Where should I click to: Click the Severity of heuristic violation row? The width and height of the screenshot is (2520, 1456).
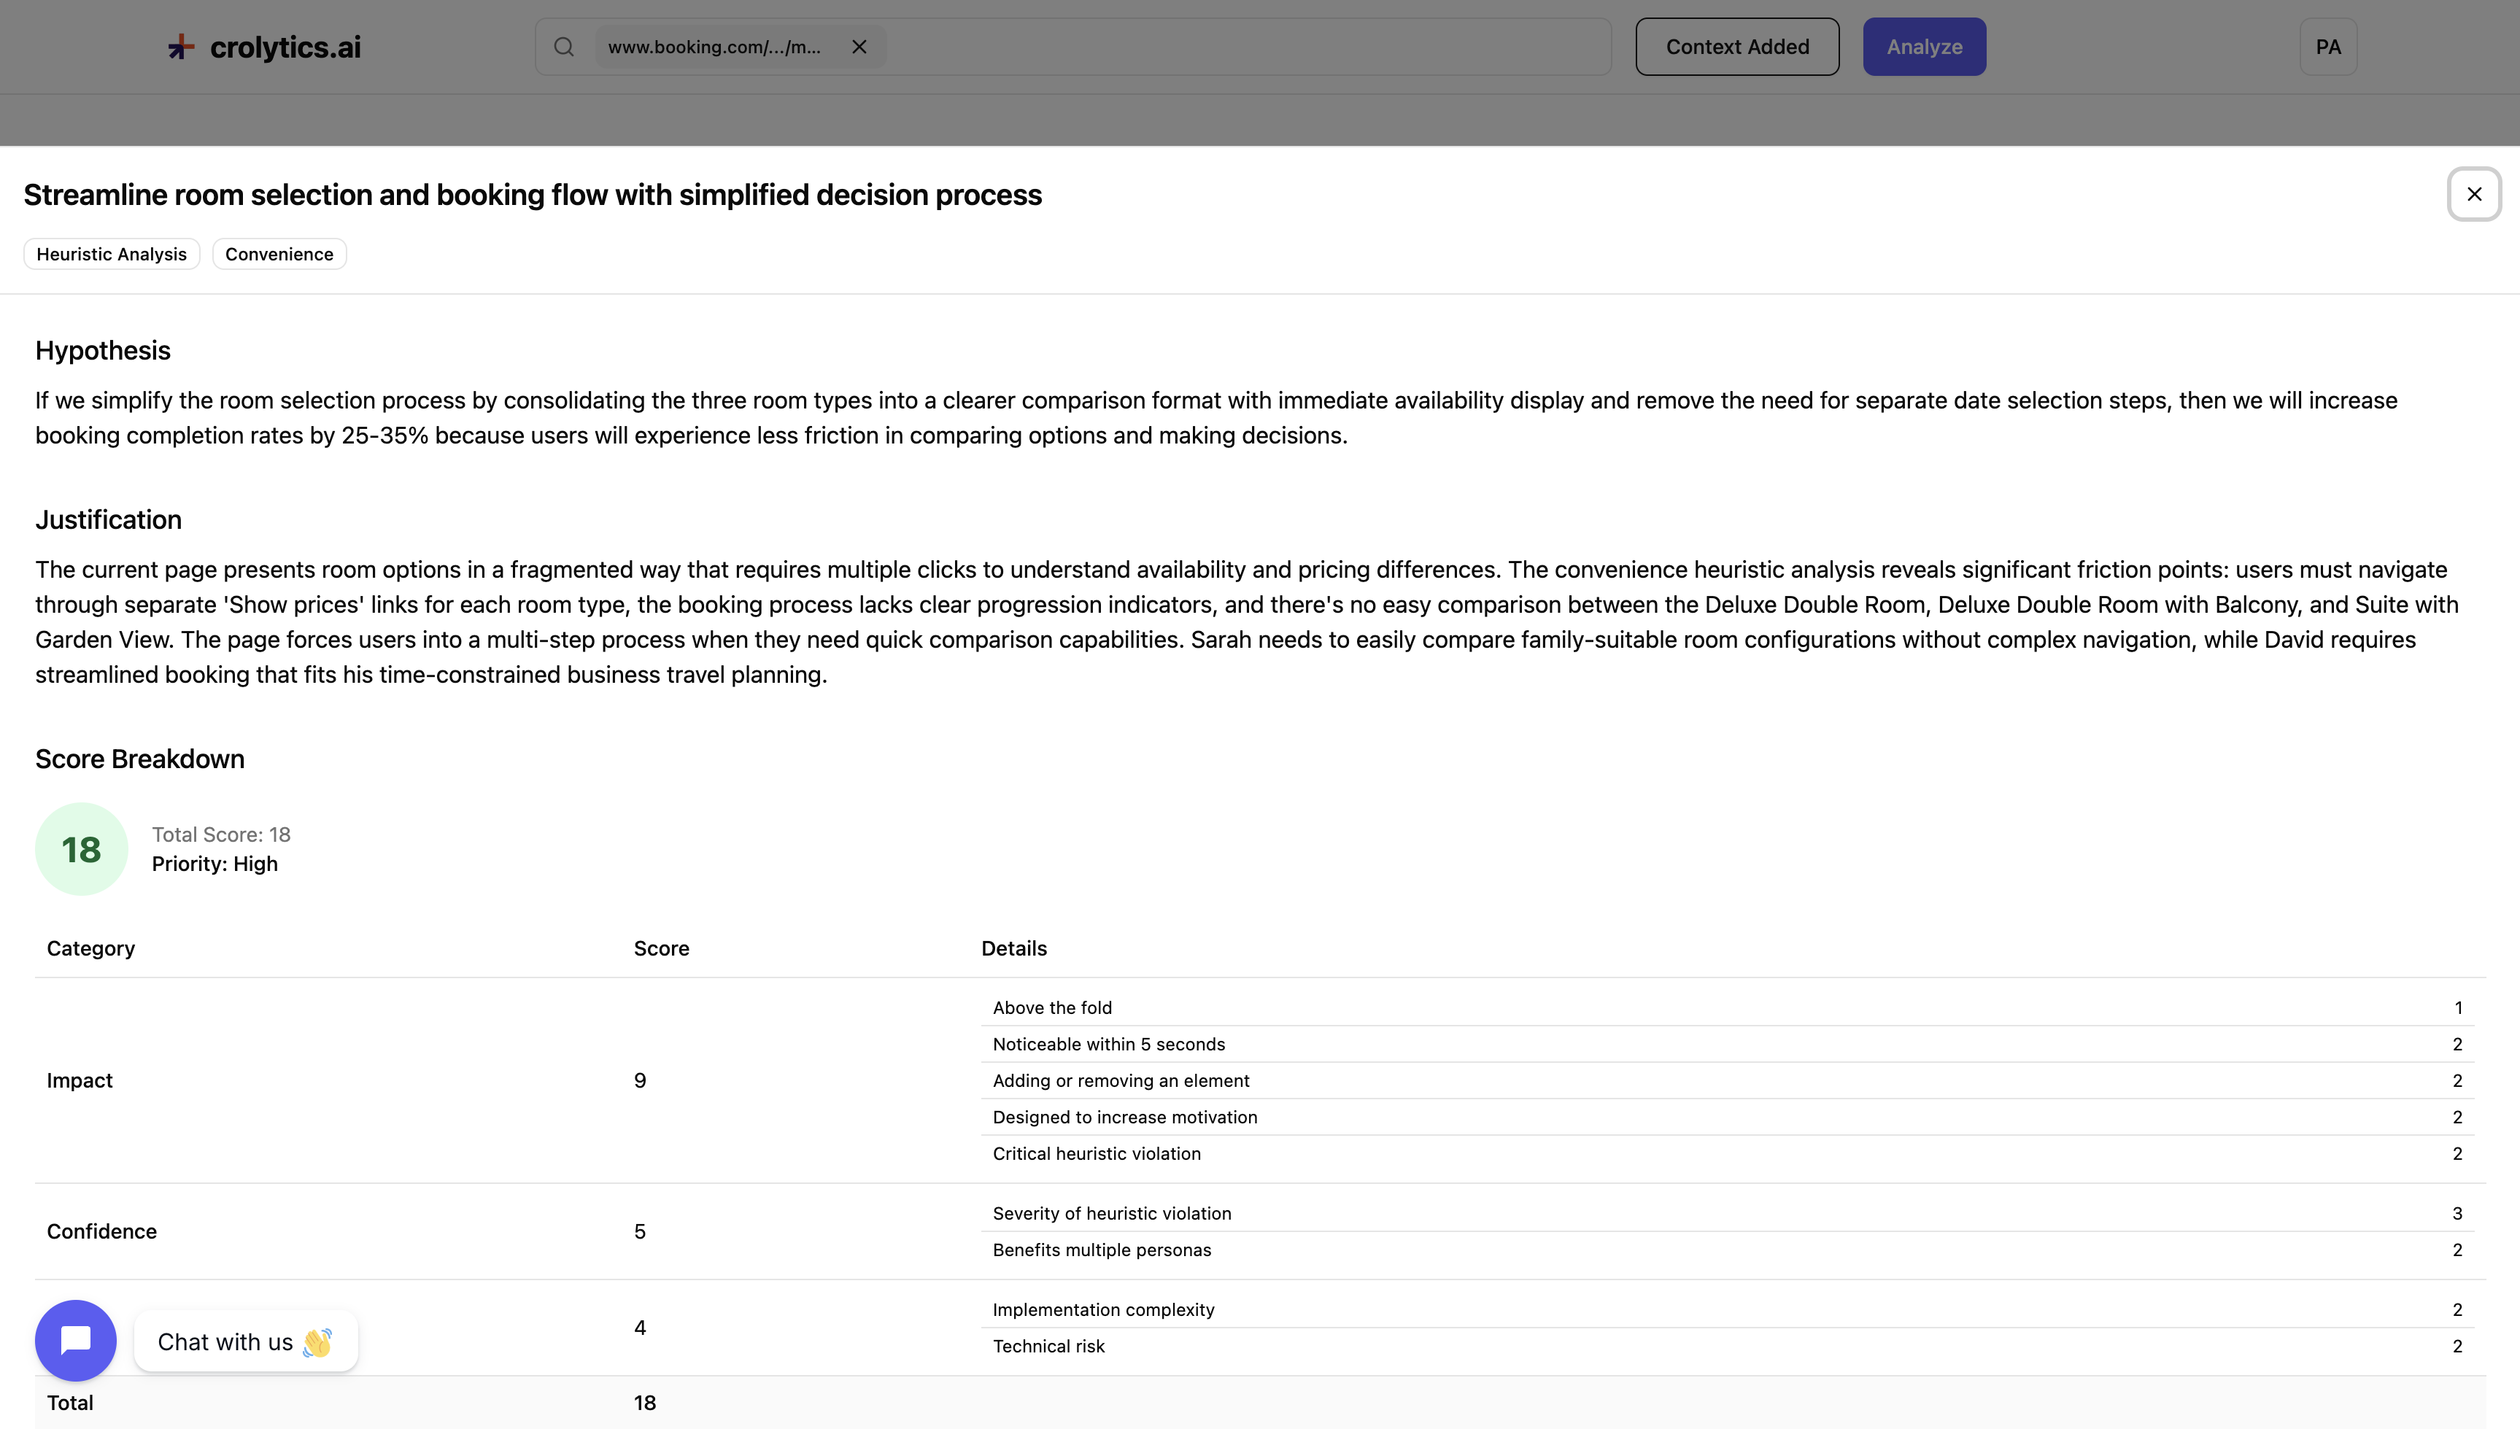(1112, 1214)
